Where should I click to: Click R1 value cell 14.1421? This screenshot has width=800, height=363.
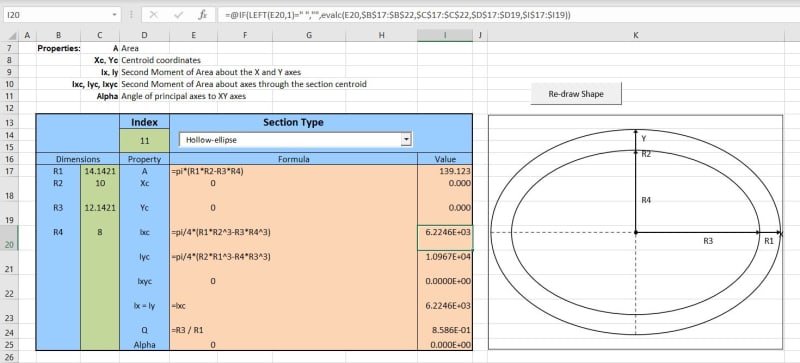point(100,171)
